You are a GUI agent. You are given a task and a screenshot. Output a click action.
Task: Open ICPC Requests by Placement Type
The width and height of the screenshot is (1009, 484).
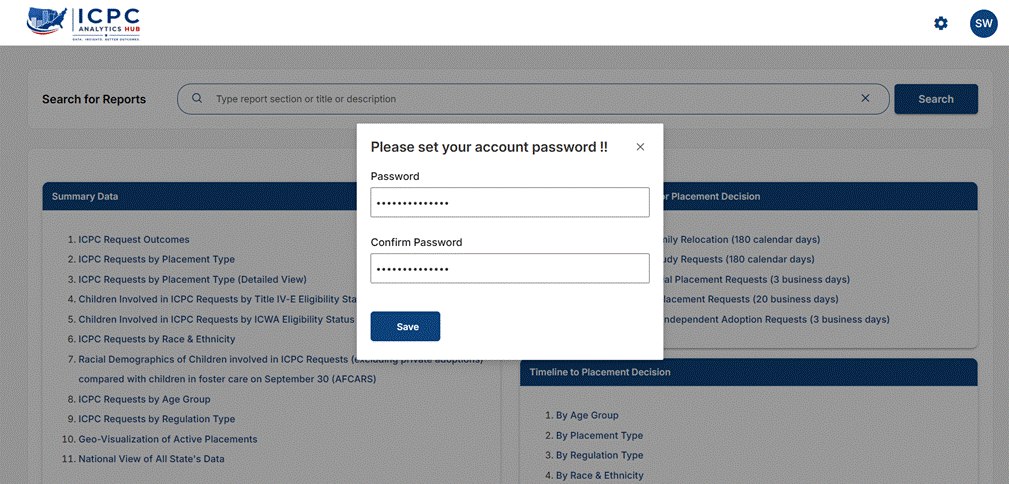pyautogui.click(x=156, y=259)
